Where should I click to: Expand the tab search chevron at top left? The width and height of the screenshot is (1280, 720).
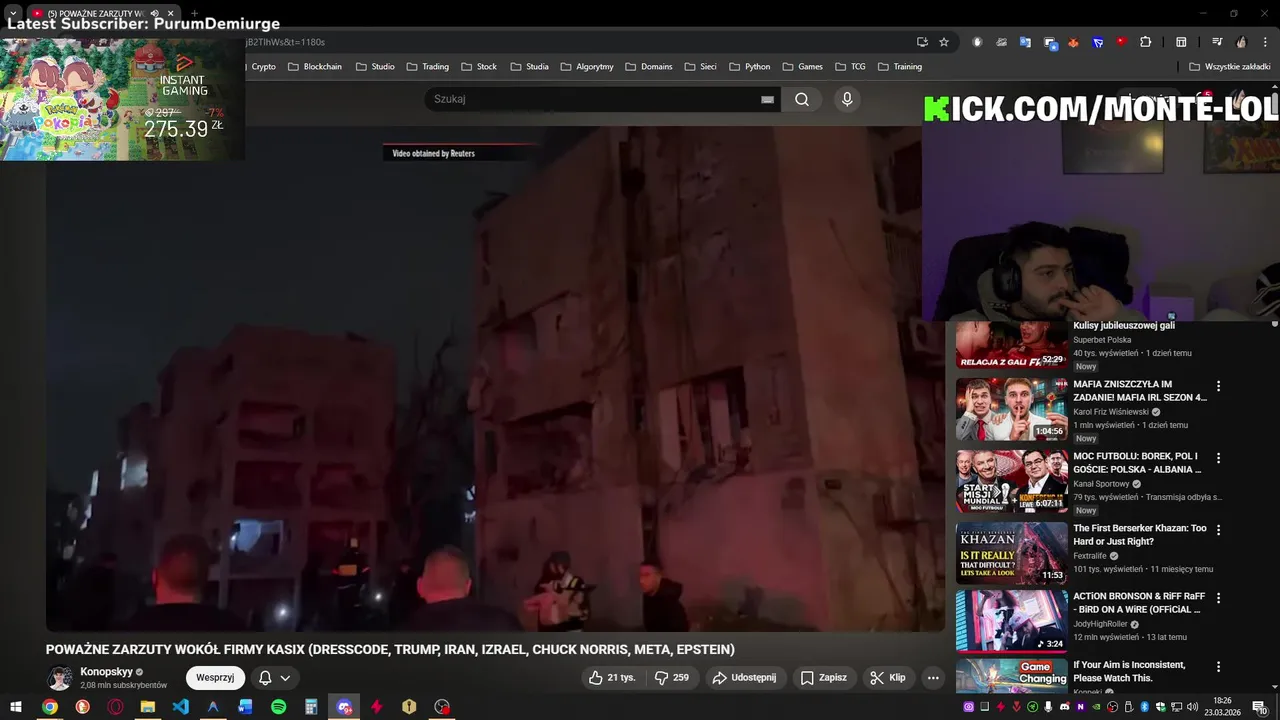click(13, 13)
